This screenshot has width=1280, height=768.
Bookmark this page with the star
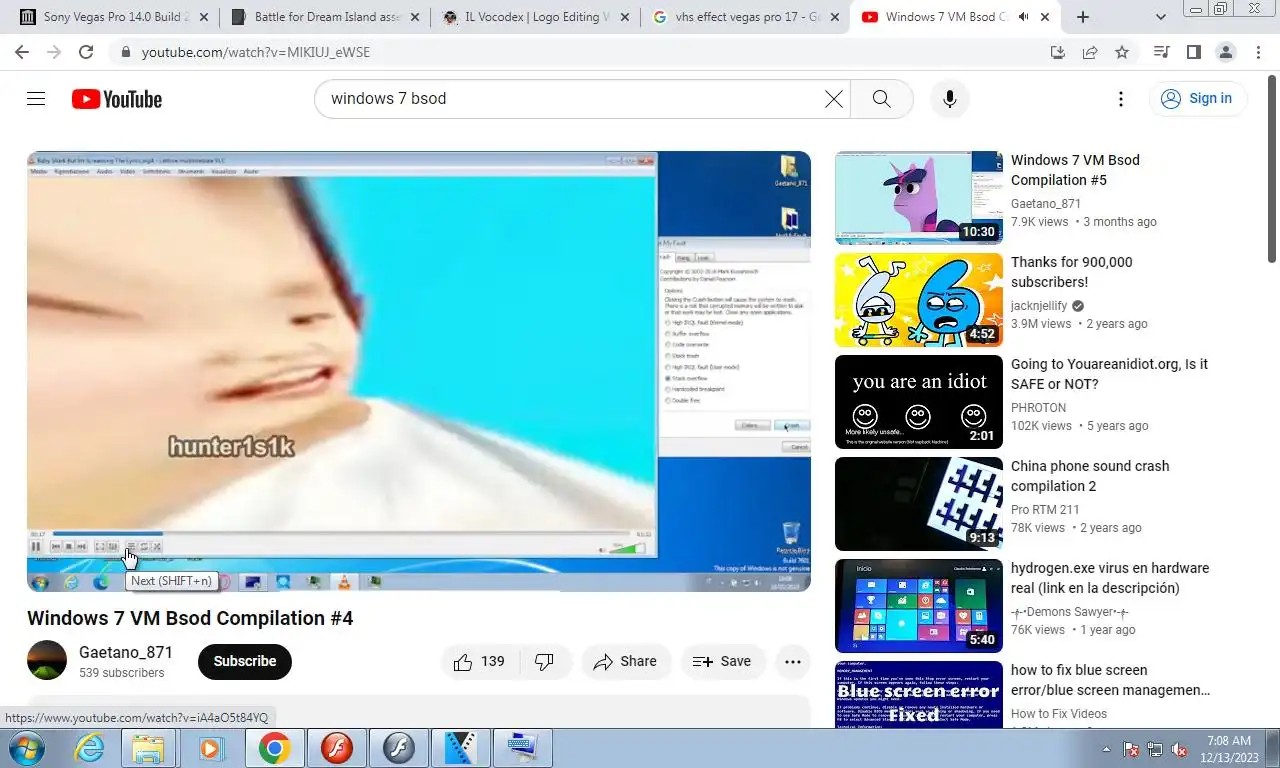(x=1122, y=52)
